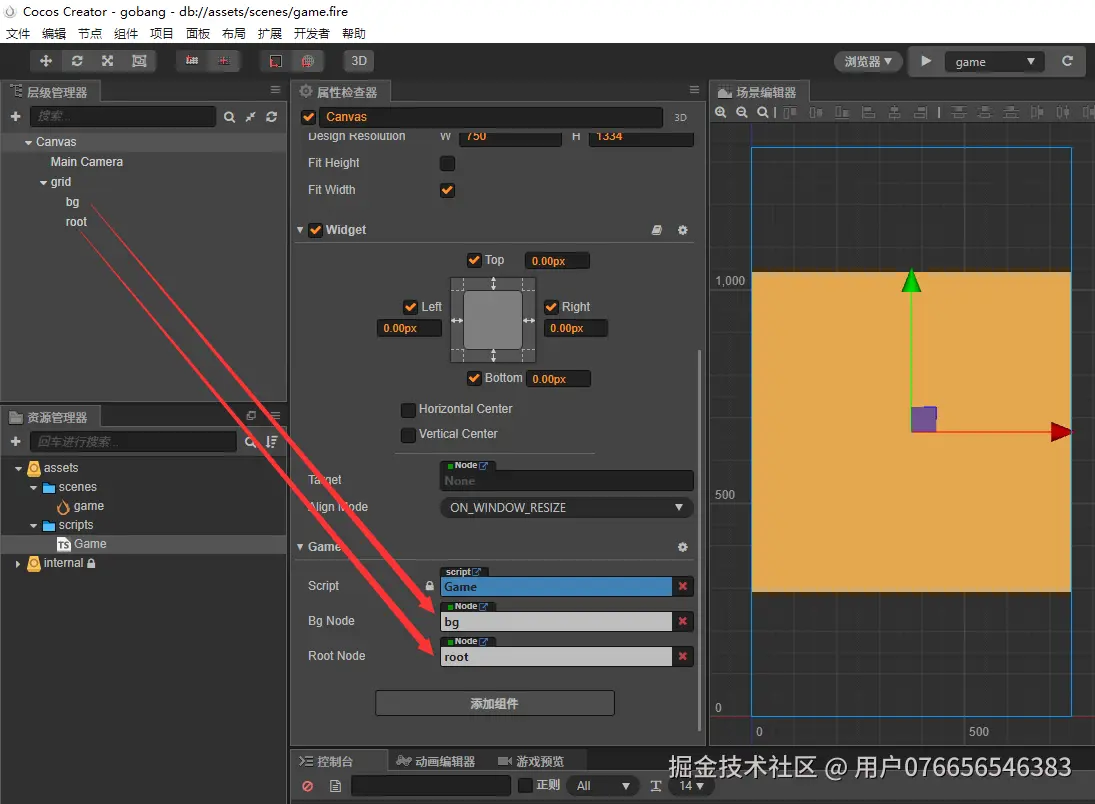Zoom in on scene editor
Viewport: 1095px width, 804px height.
point(721,112)
